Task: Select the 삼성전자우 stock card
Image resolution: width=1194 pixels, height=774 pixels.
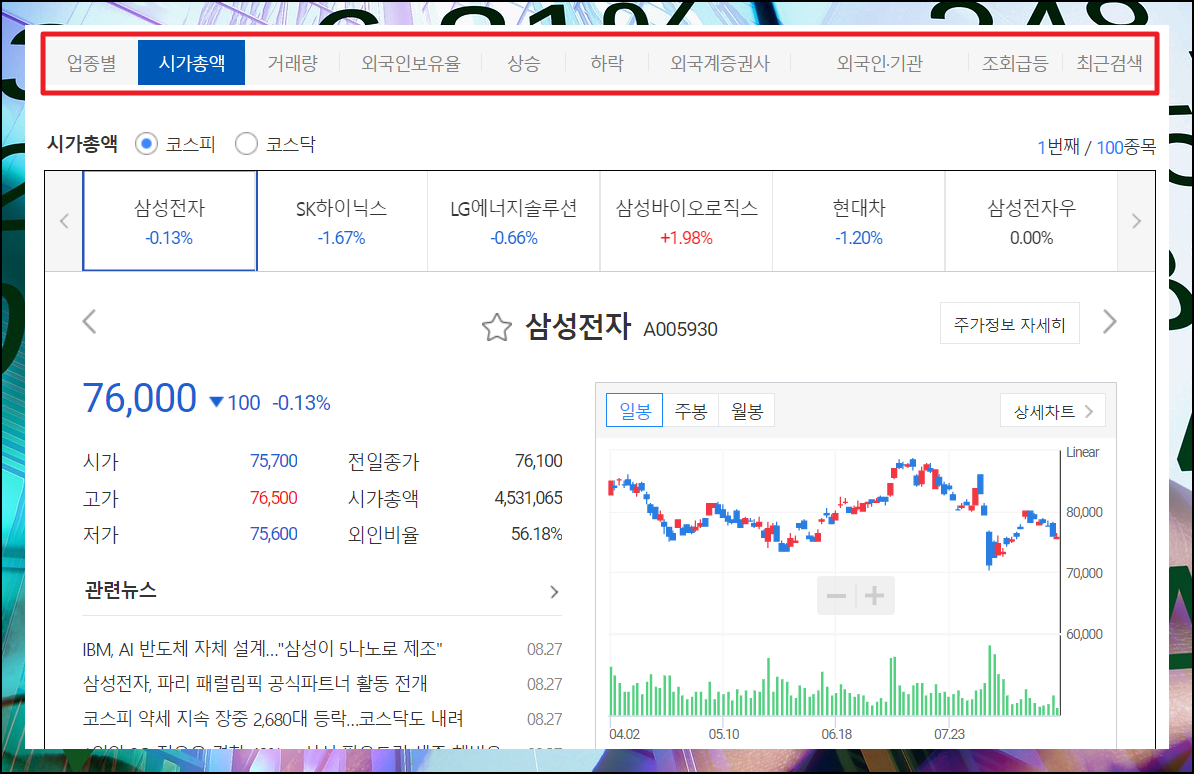Action: tap(1031, 221)
